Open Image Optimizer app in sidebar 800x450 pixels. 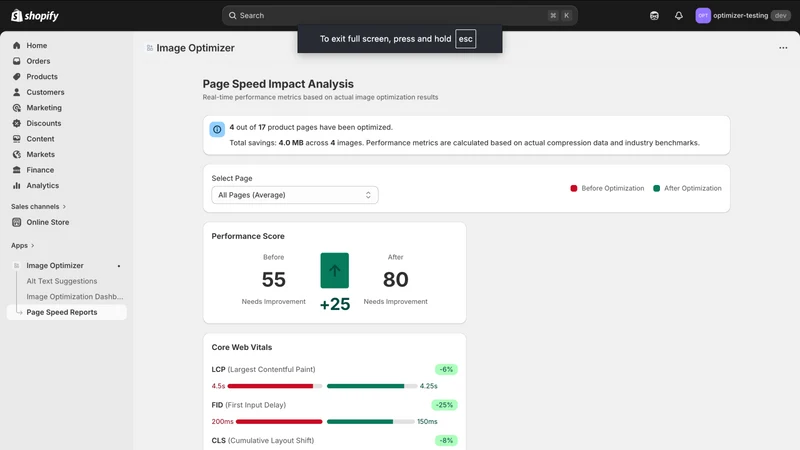[55, 266]
